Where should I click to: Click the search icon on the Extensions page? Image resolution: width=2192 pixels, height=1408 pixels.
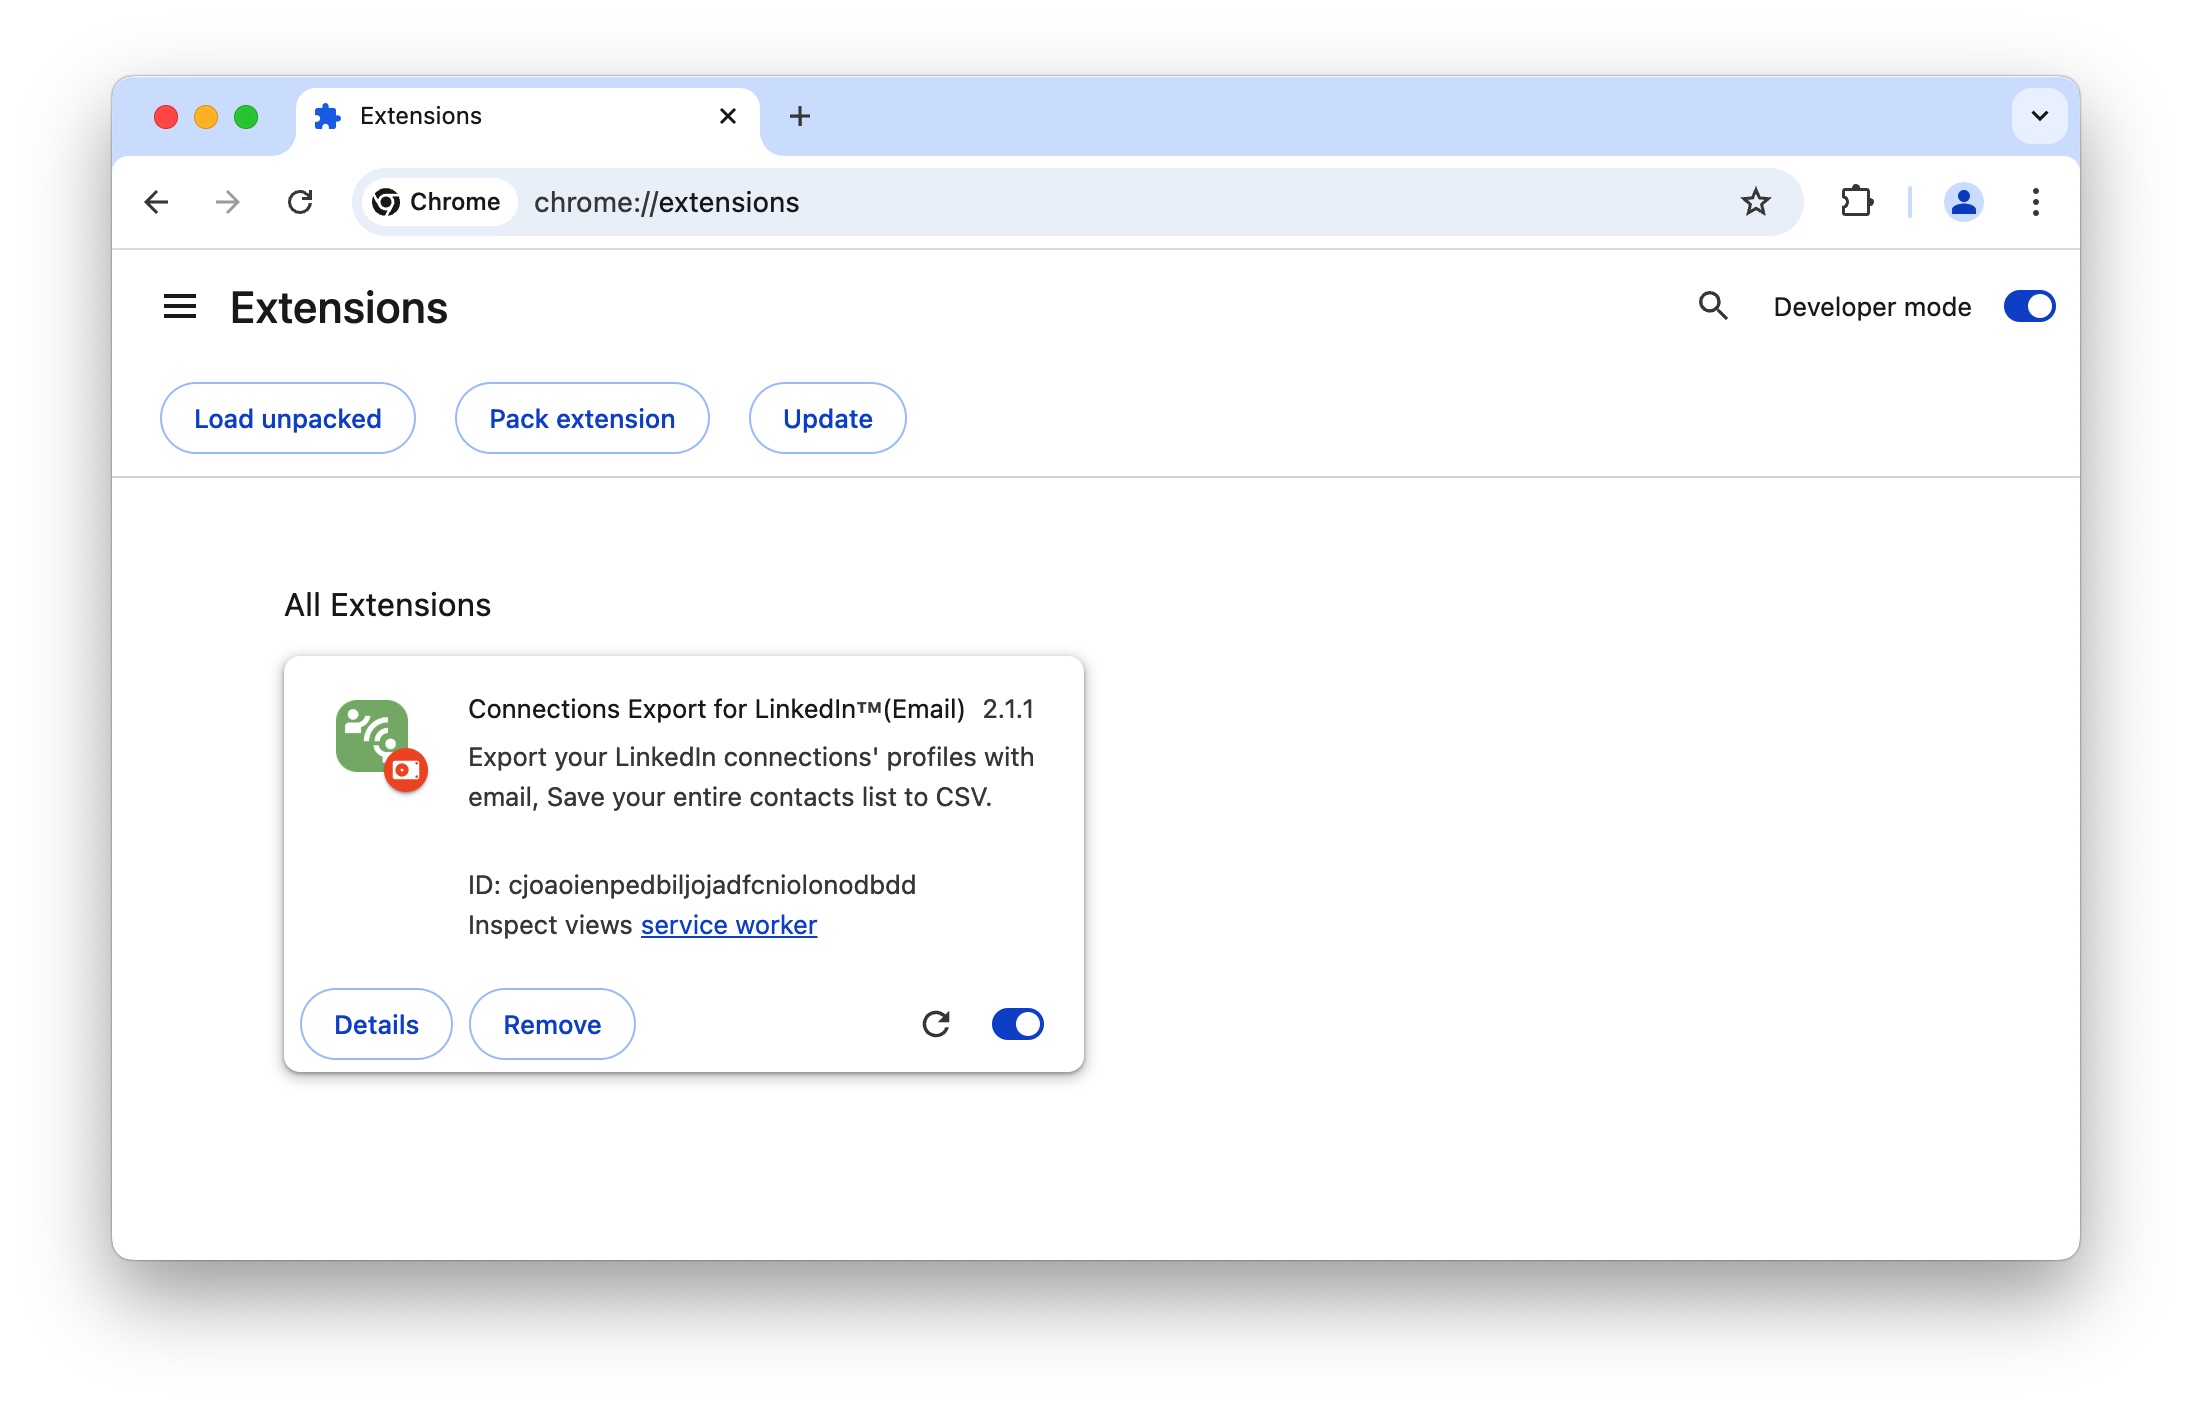(x=1713, y=306)
